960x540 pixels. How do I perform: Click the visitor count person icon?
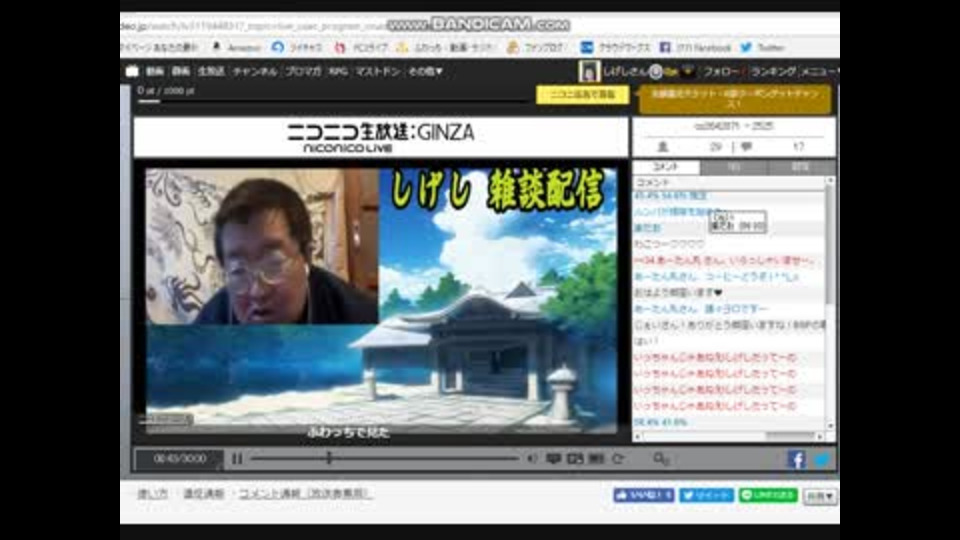pyautogui.click(x=663, y=147)
